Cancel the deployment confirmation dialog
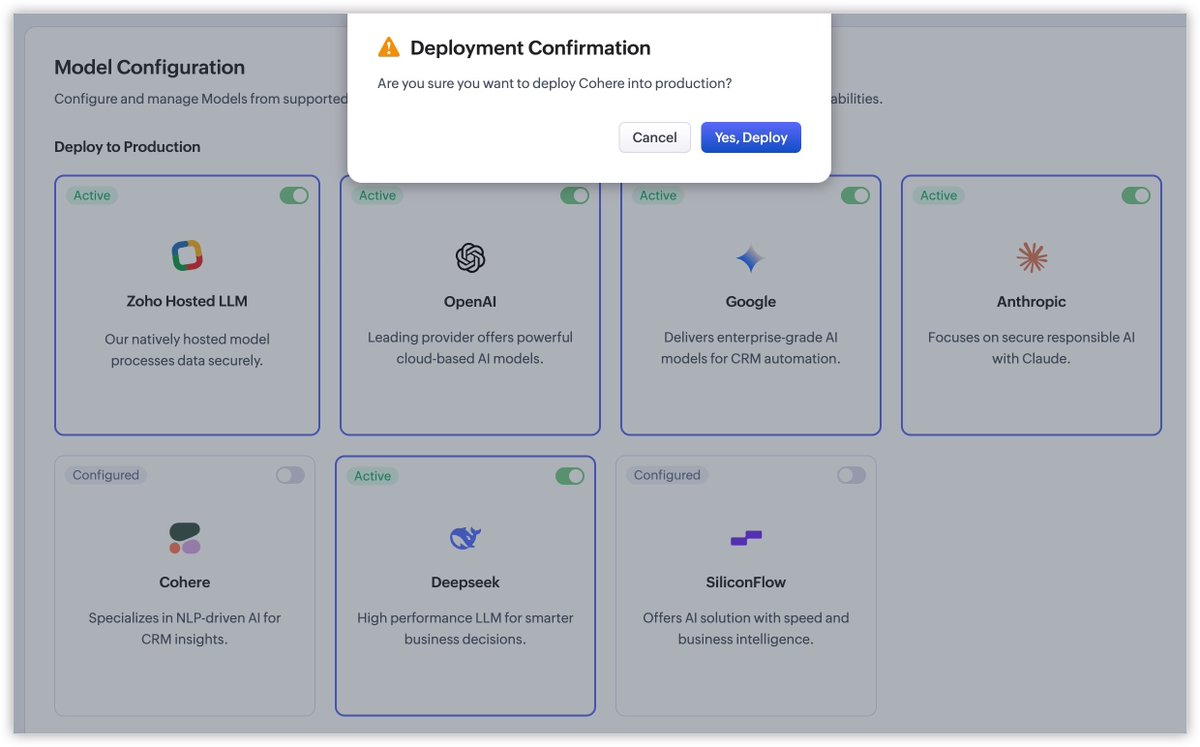 click(655, 137)
